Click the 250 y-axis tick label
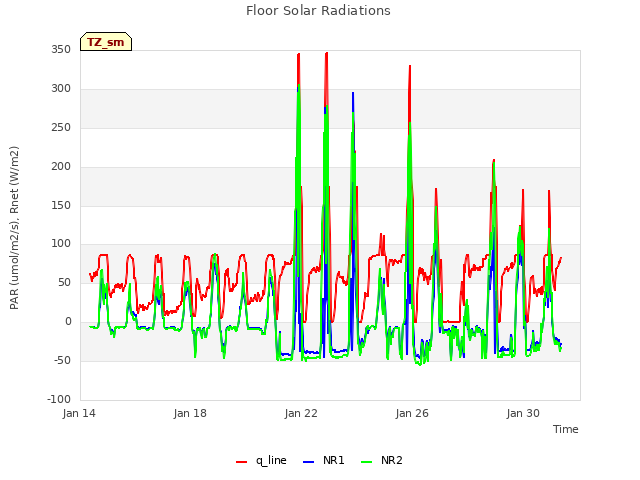 (61, 127)
